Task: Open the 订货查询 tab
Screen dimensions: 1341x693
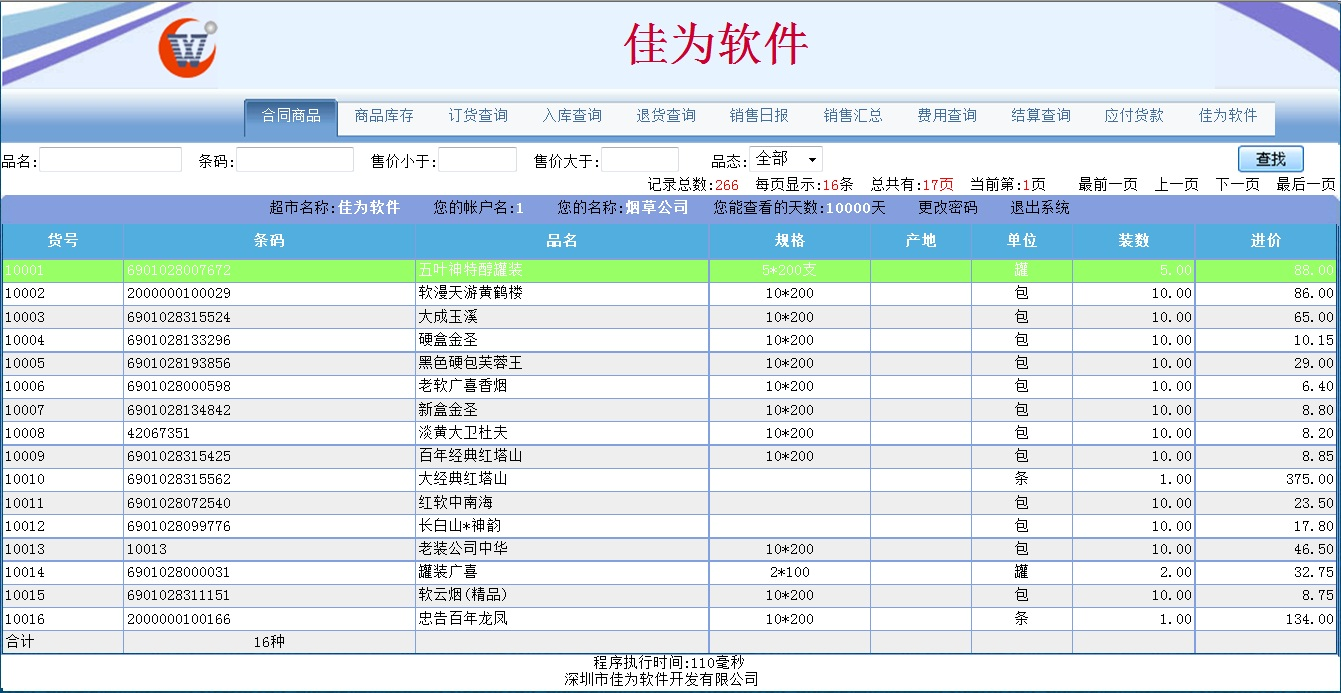Action: pos(478,116)
